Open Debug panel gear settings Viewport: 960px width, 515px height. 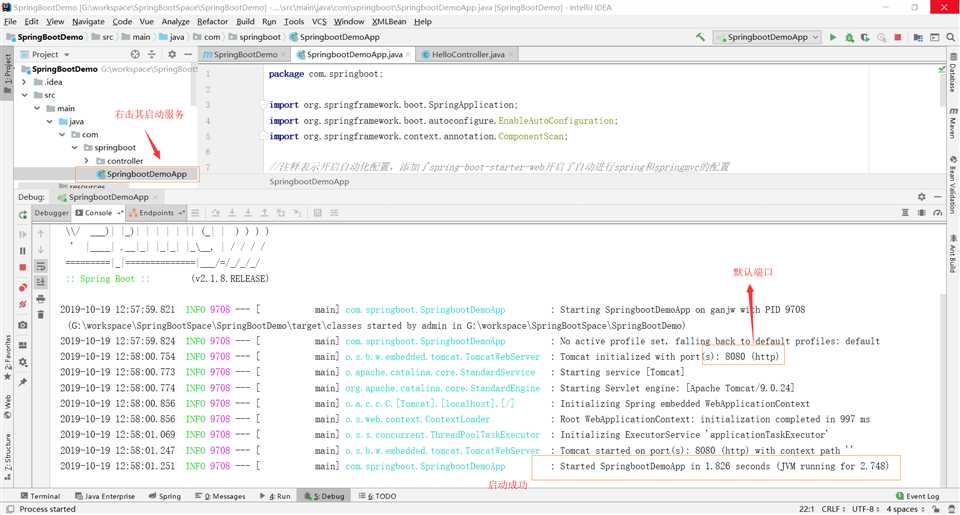pyautogui.click(x=921, y=197)
